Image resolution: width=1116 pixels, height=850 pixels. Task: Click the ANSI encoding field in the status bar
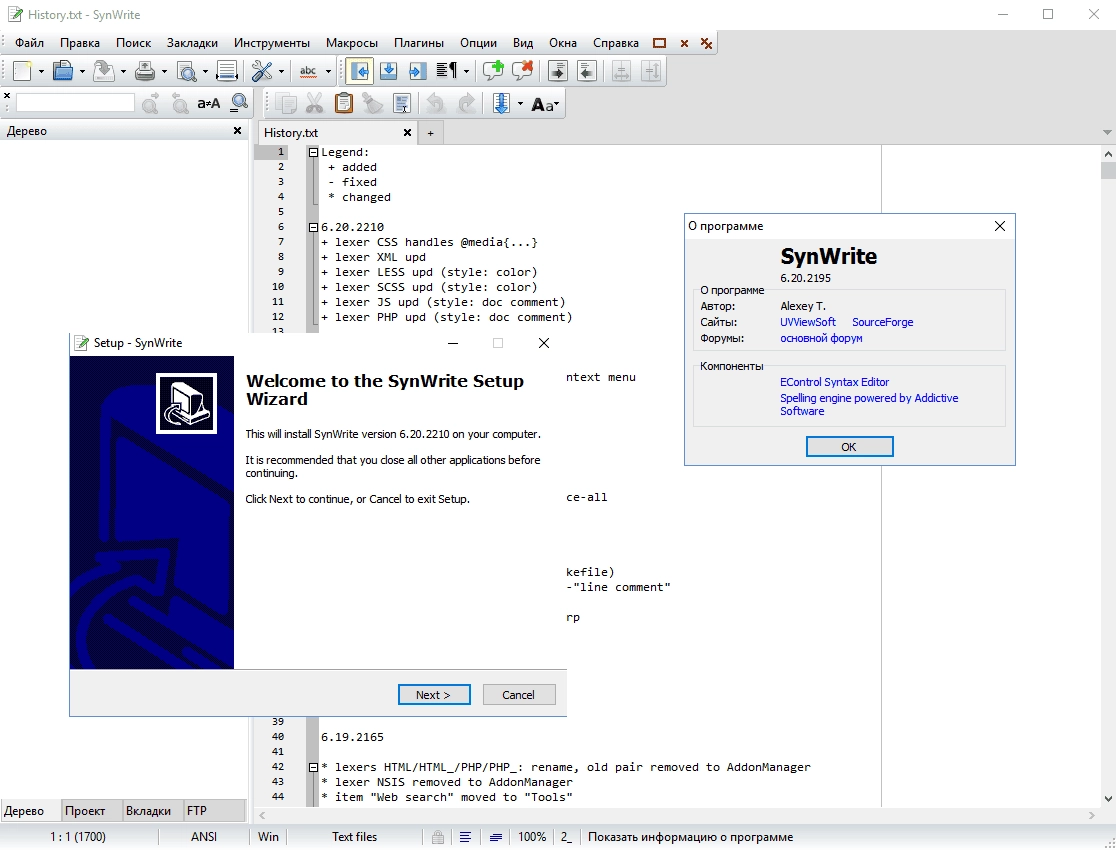[x=204, y=837]
